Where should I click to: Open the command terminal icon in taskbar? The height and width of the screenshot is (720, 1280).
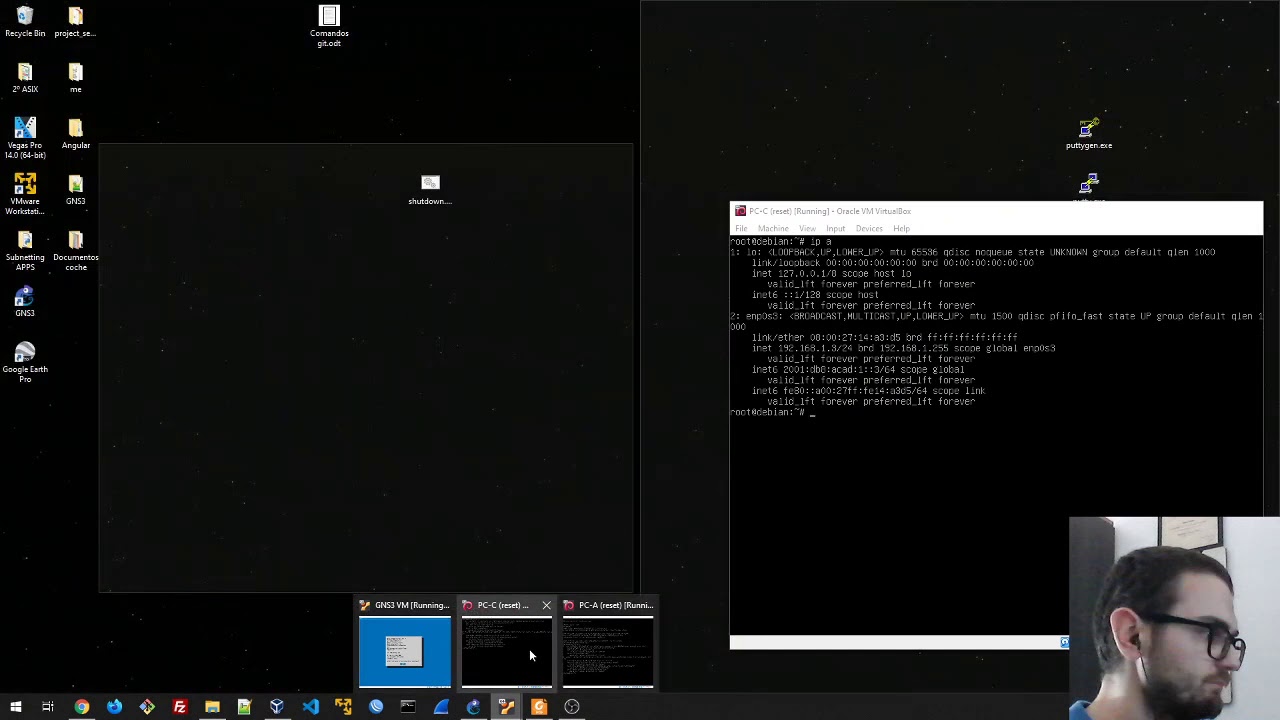click(x=408, y=707)
